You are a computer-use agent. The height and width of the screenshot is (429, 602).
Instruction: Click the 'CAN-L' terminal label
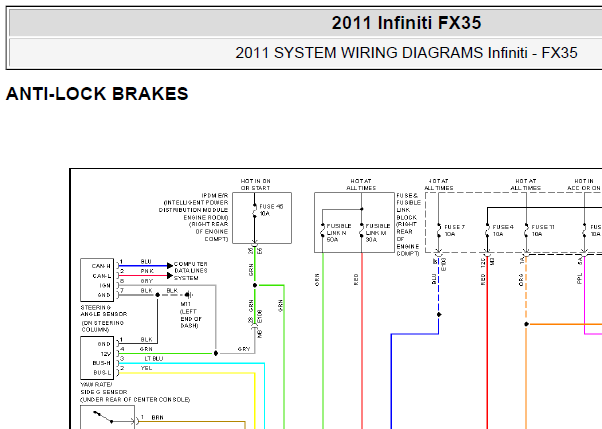tap(102, 276)
